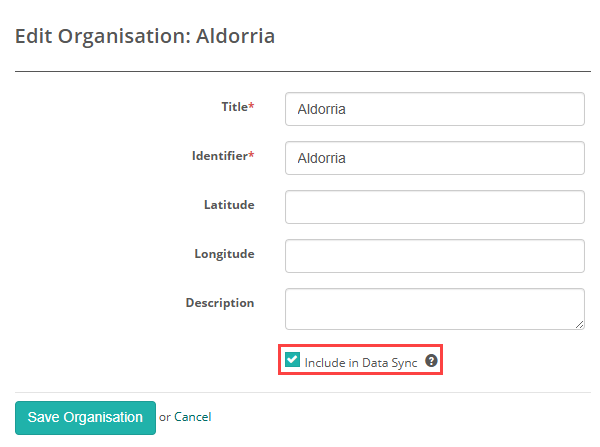The image size is (600, 447).
Task: Click the Longitude label text
Action: (224, 254)
